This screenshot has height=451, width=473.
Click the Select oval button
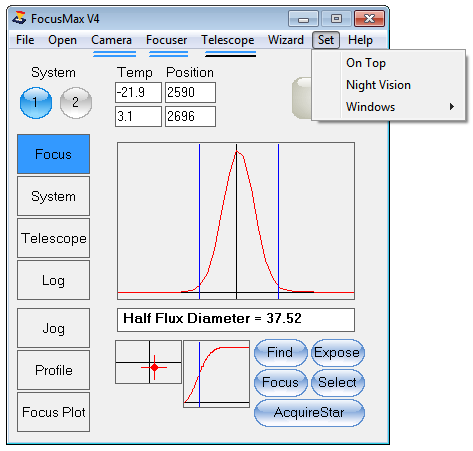[x=337, y=383]
